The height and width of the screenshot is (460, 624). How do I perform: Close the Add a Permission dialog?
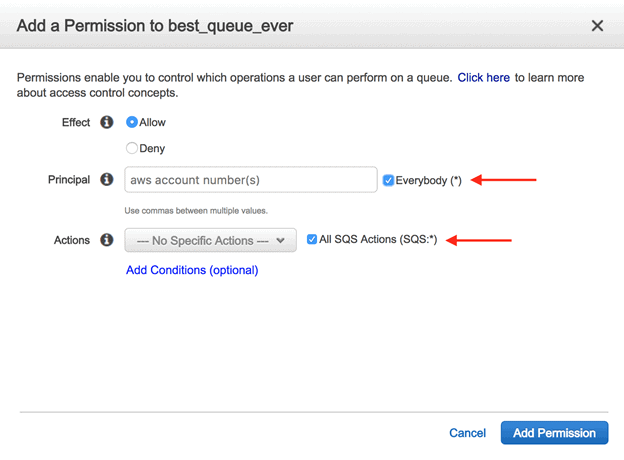(597, 26)
